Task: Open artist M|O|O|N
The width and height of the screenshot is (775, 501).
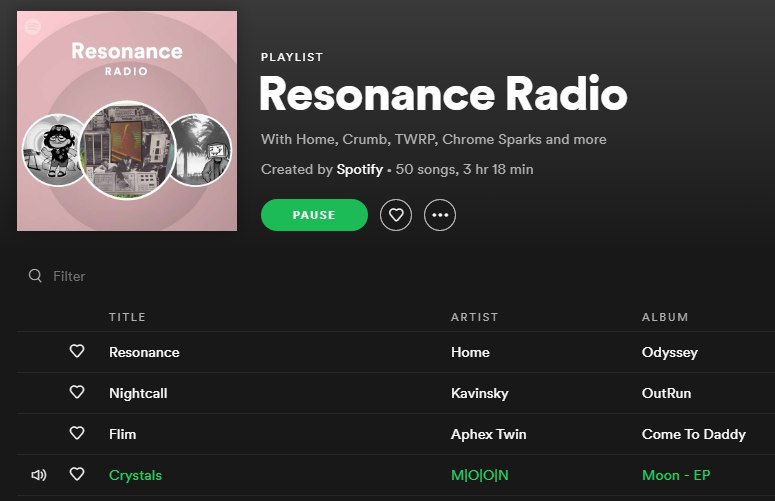Action: pos(479,475)
